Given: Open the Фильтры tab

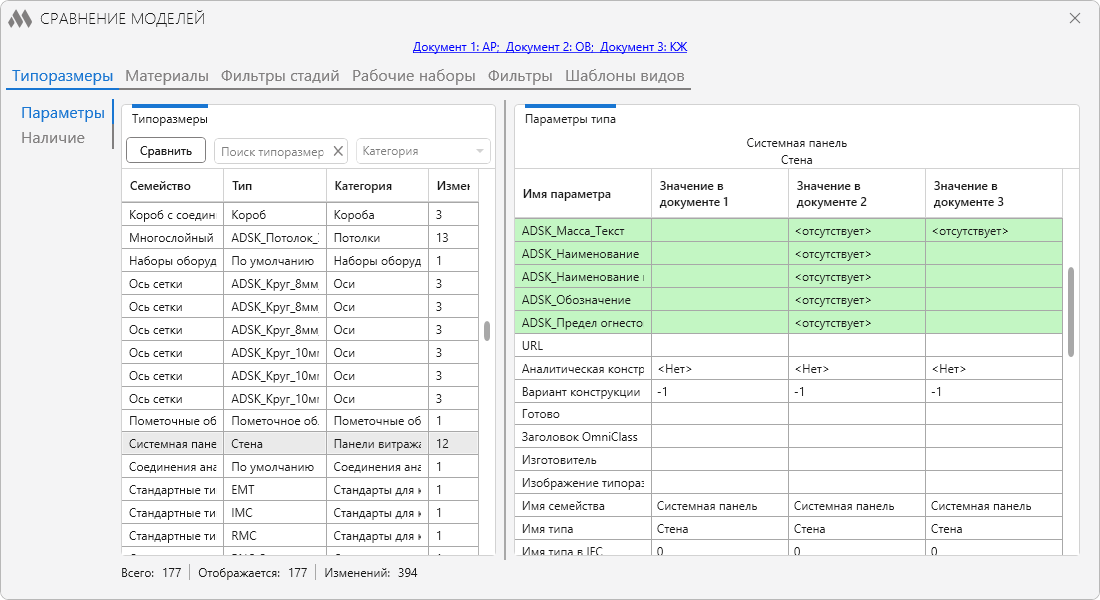Looking at the screenshot, I should pyautogui.click(x=520, y=76).
